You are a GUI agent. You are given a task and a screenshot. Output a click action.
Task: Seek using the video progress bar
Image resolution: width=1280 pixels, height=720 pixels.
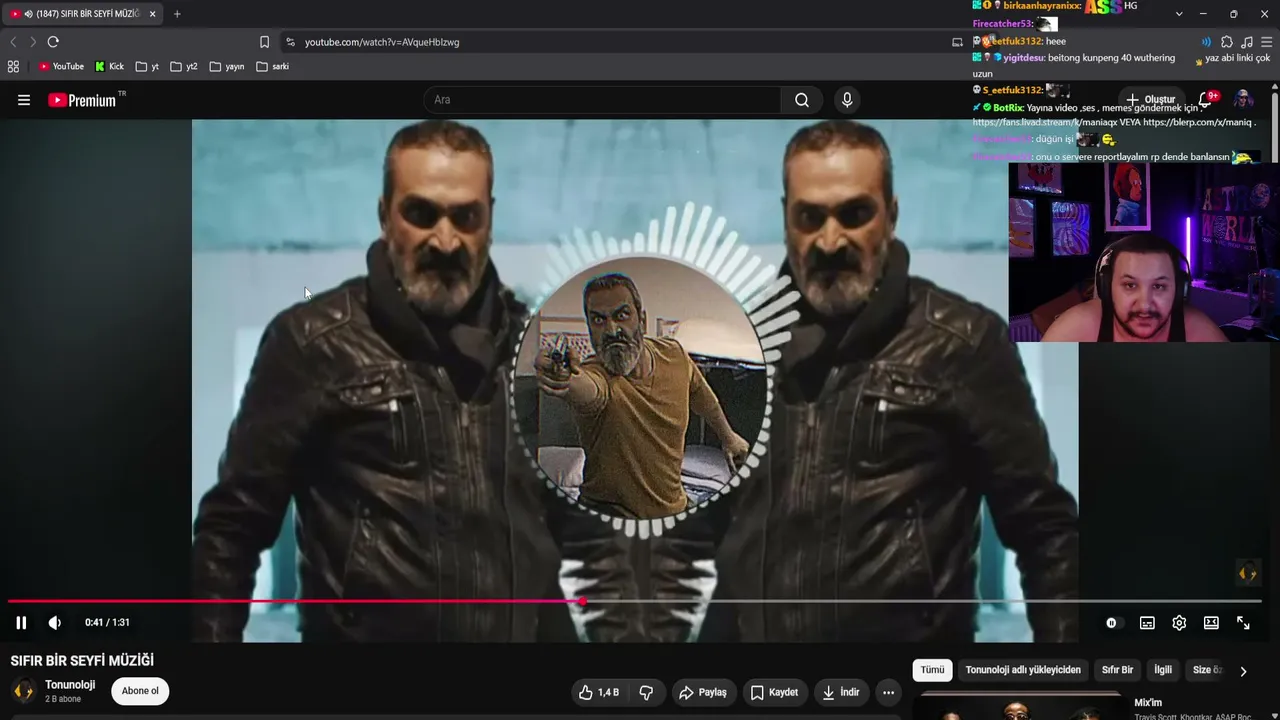click(635, 601)
